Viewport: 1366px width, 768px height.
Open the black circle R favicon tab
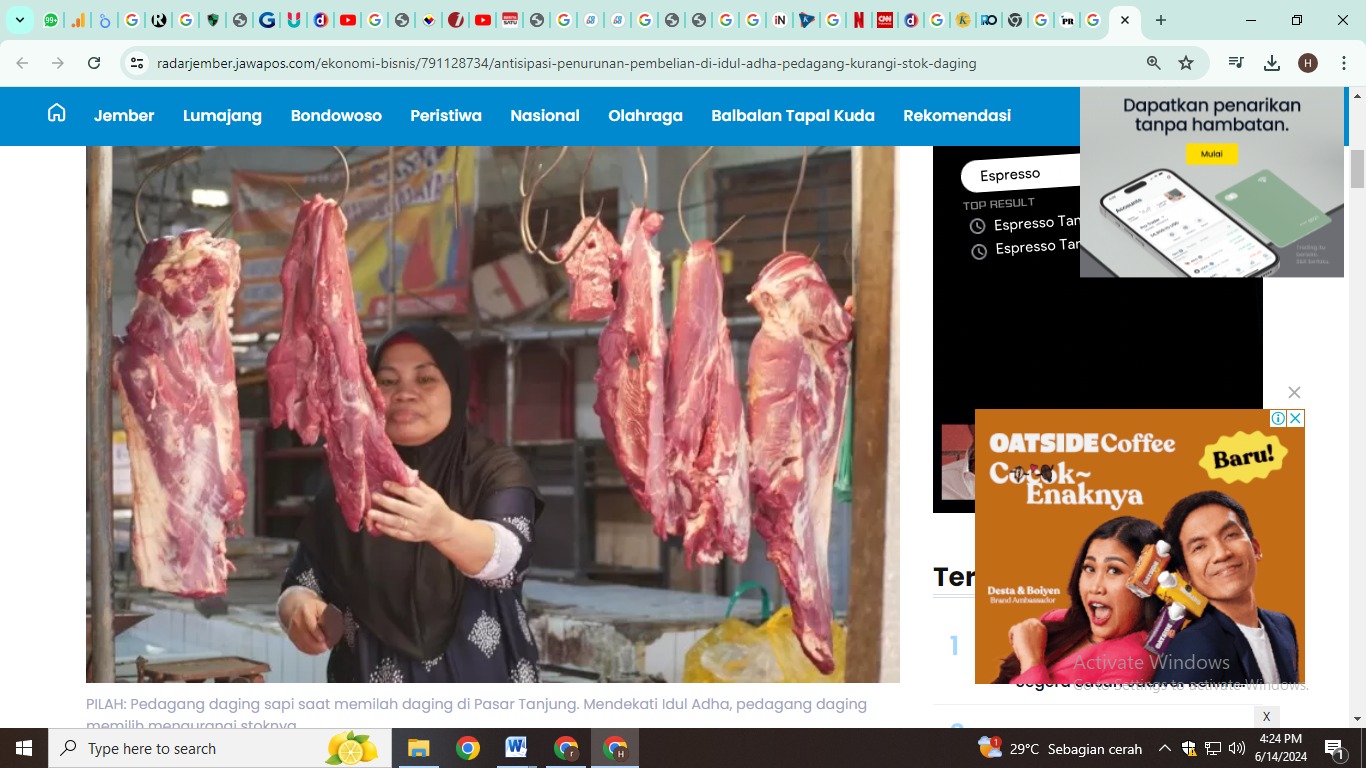159,20
